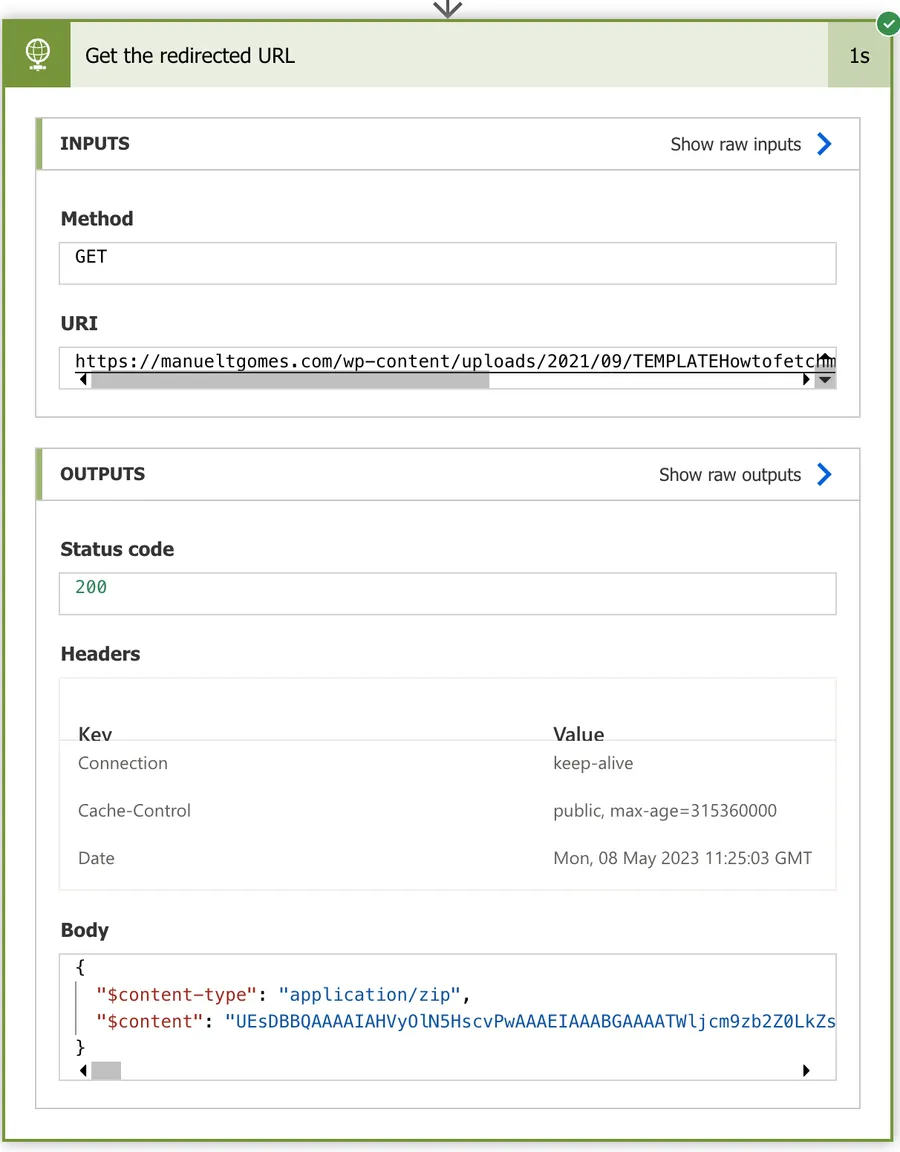Click the URI scrollbar left arrow
Screen dimensions: 900x1152
coord(83,380)
